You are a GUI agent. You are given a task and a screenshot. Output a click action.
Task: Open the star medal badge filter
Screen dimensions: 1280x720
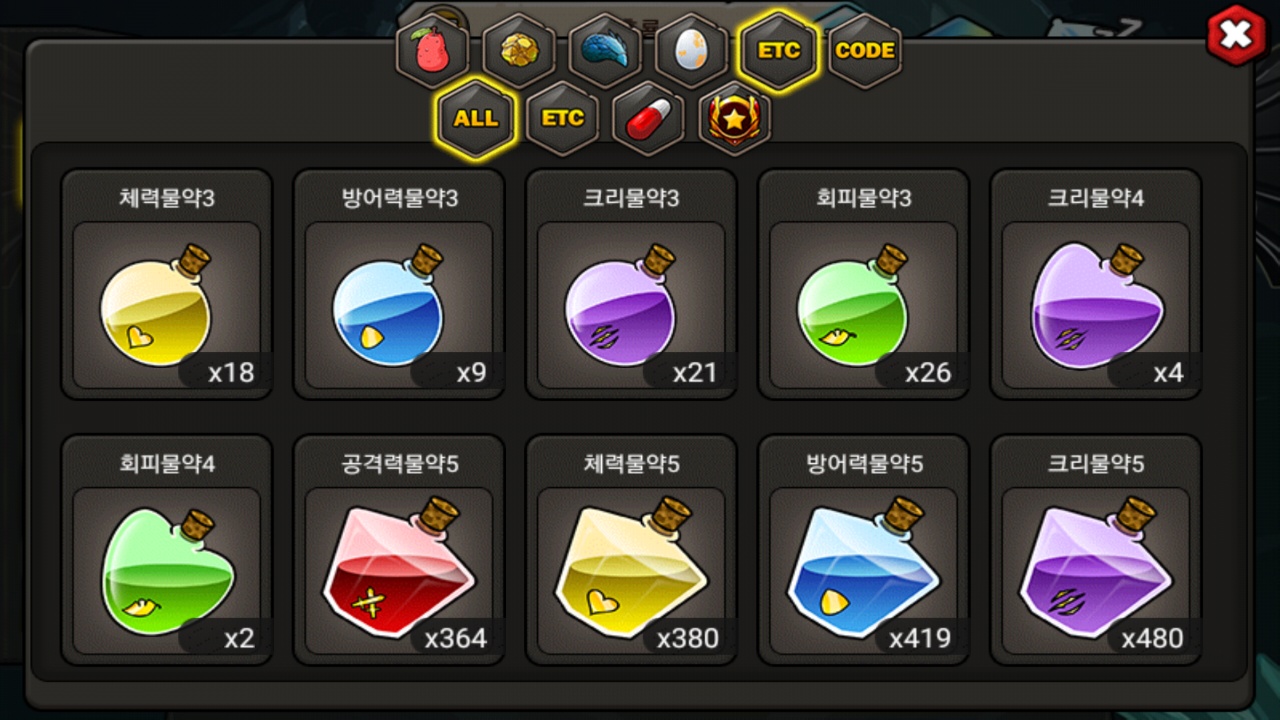tap(734, 118)
